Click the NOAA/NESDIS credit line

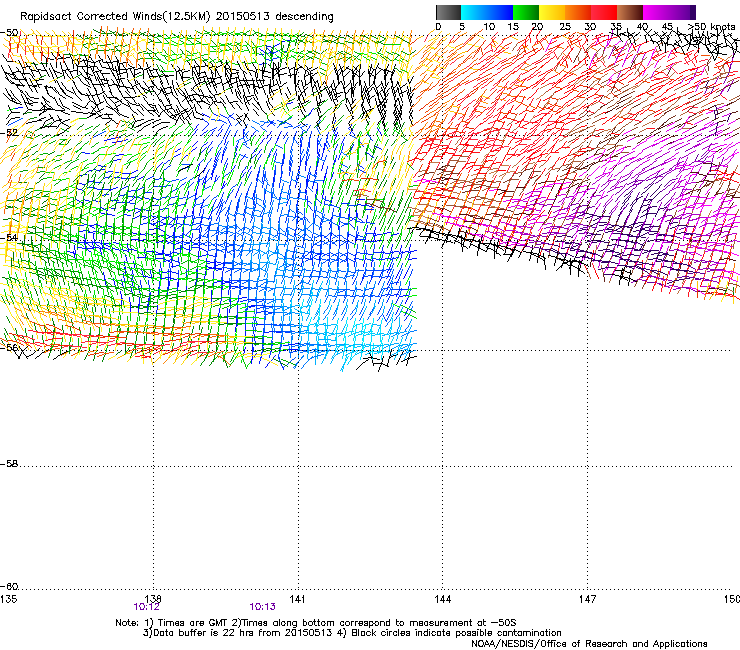[x=589, y=644]
